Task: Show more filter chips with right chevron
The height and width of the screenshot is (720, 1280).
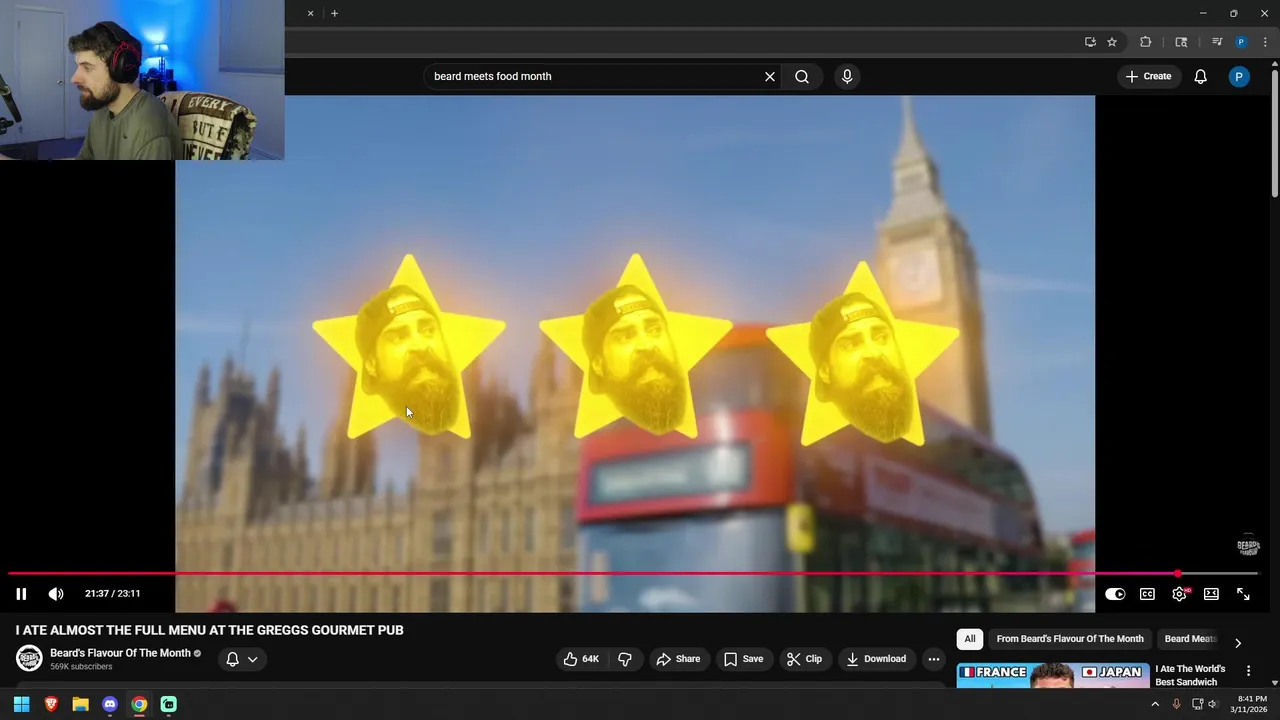Action: [1238, 643]
